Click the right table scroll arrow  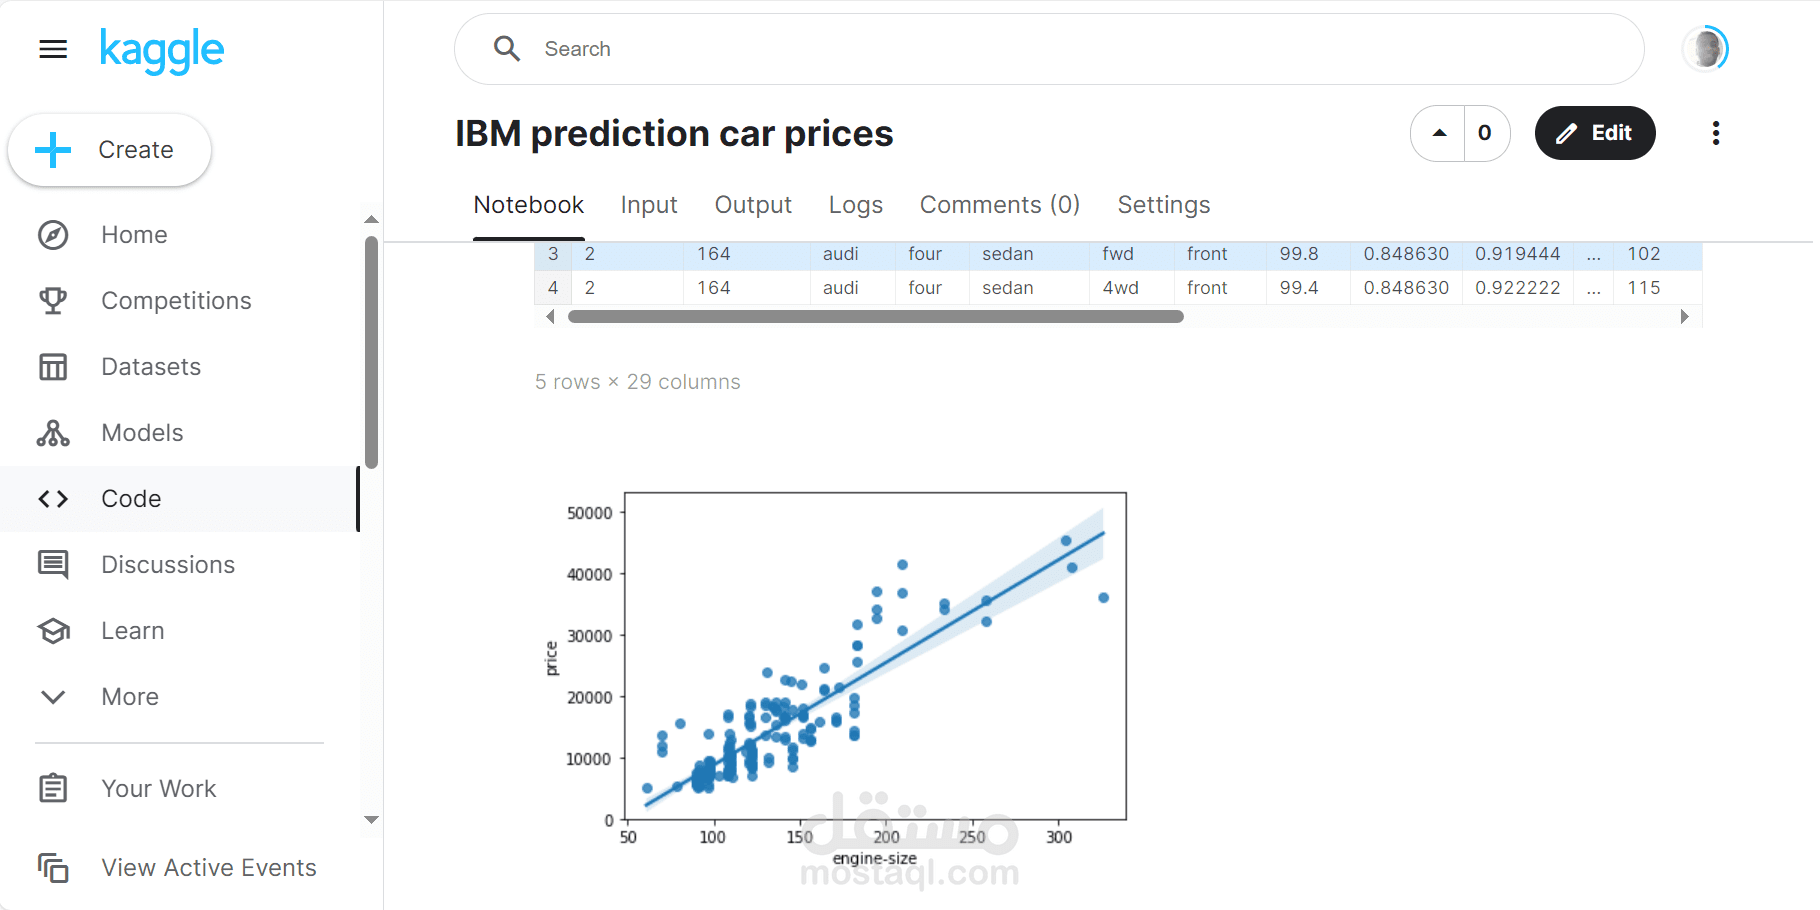click(x=1685, y=316)
